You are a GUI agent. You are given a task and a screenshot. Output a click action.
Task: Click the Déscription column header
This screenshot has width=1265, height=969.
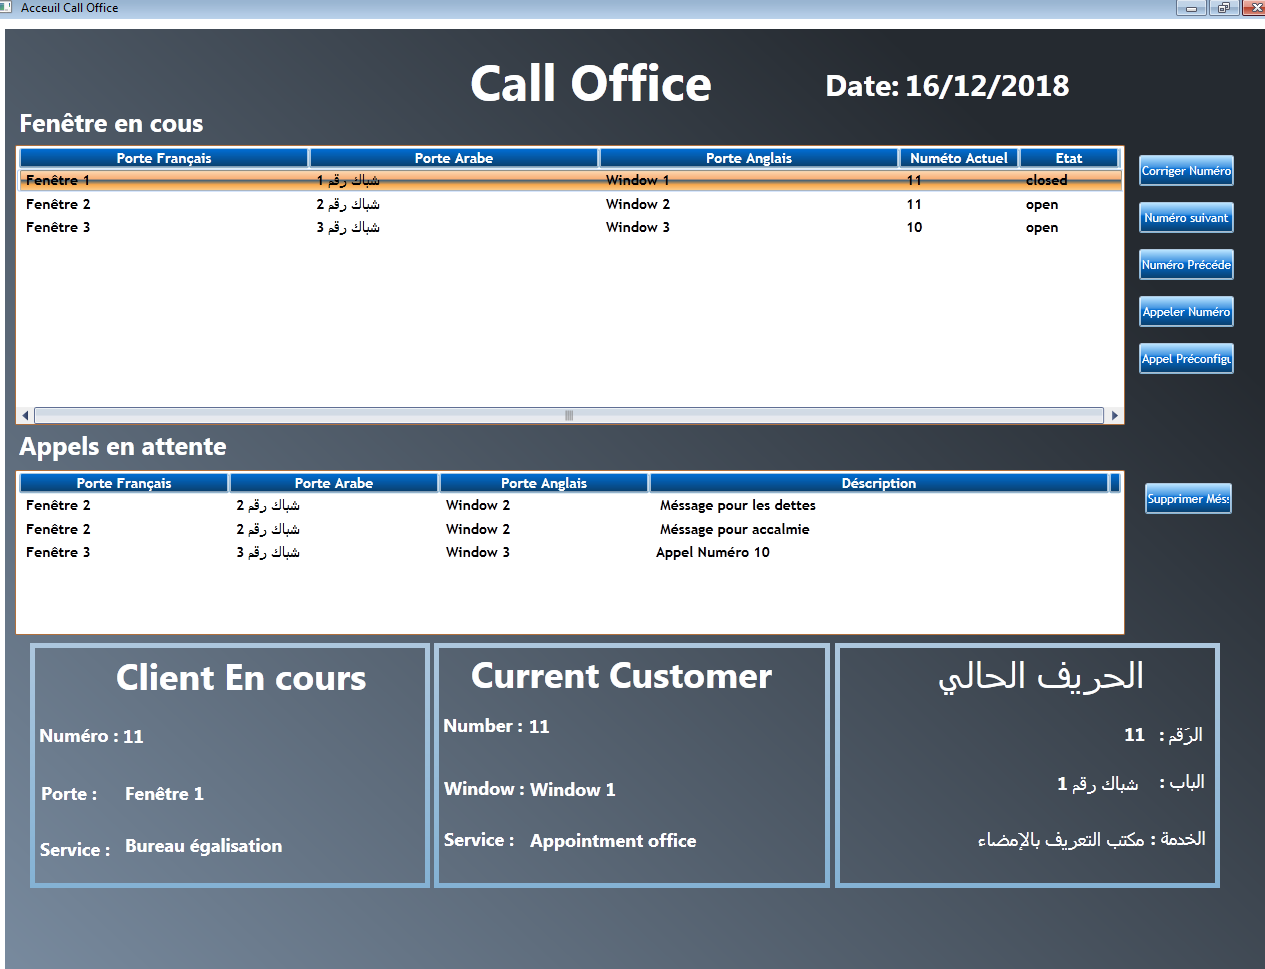coord(878,483)
